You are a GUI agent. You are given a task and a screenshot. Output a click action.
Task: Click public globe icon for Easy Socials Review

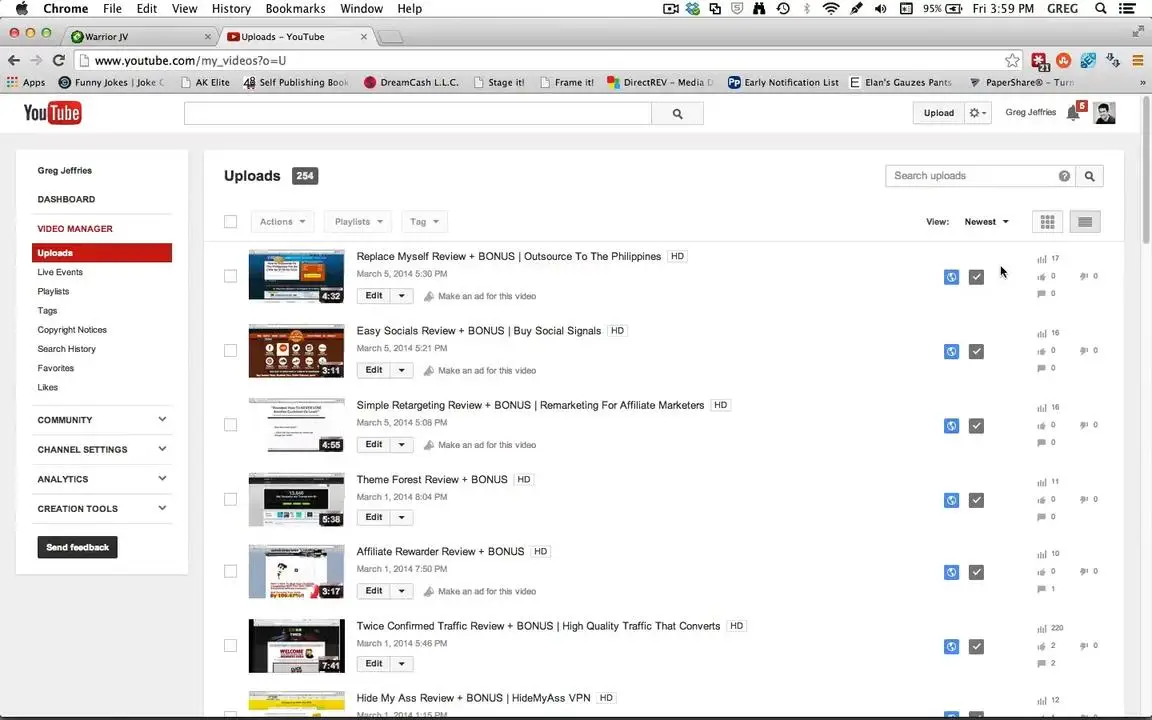click(951, 351)
